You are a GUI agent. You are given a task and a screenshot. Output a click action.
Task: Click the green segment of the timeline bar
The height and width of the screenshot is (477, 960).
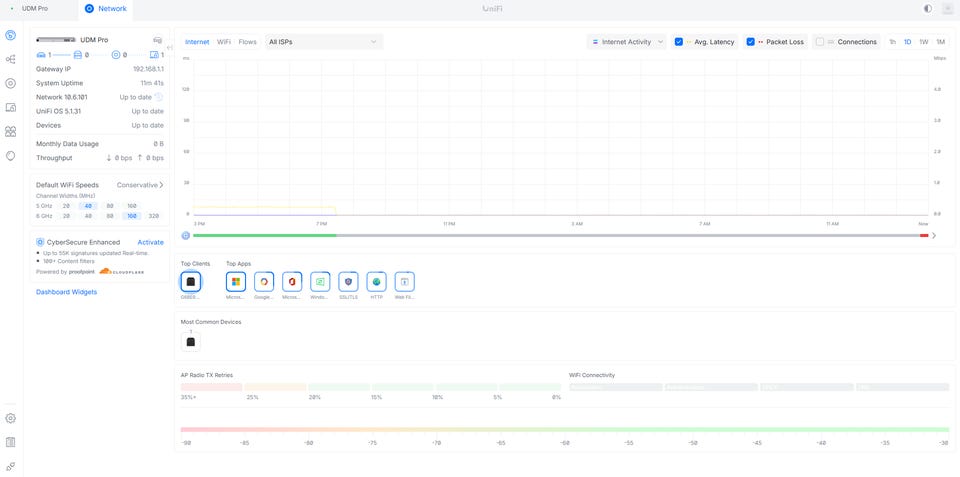tap(264, 235)
